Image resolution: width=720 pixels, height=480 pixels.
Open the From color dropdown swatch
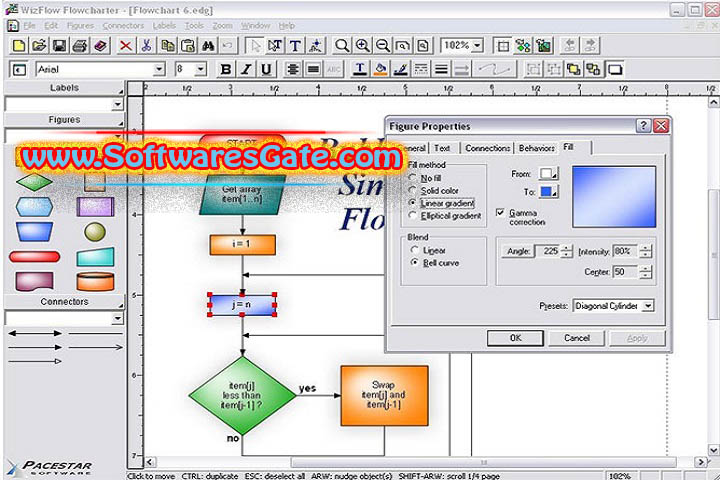[548, 174]
